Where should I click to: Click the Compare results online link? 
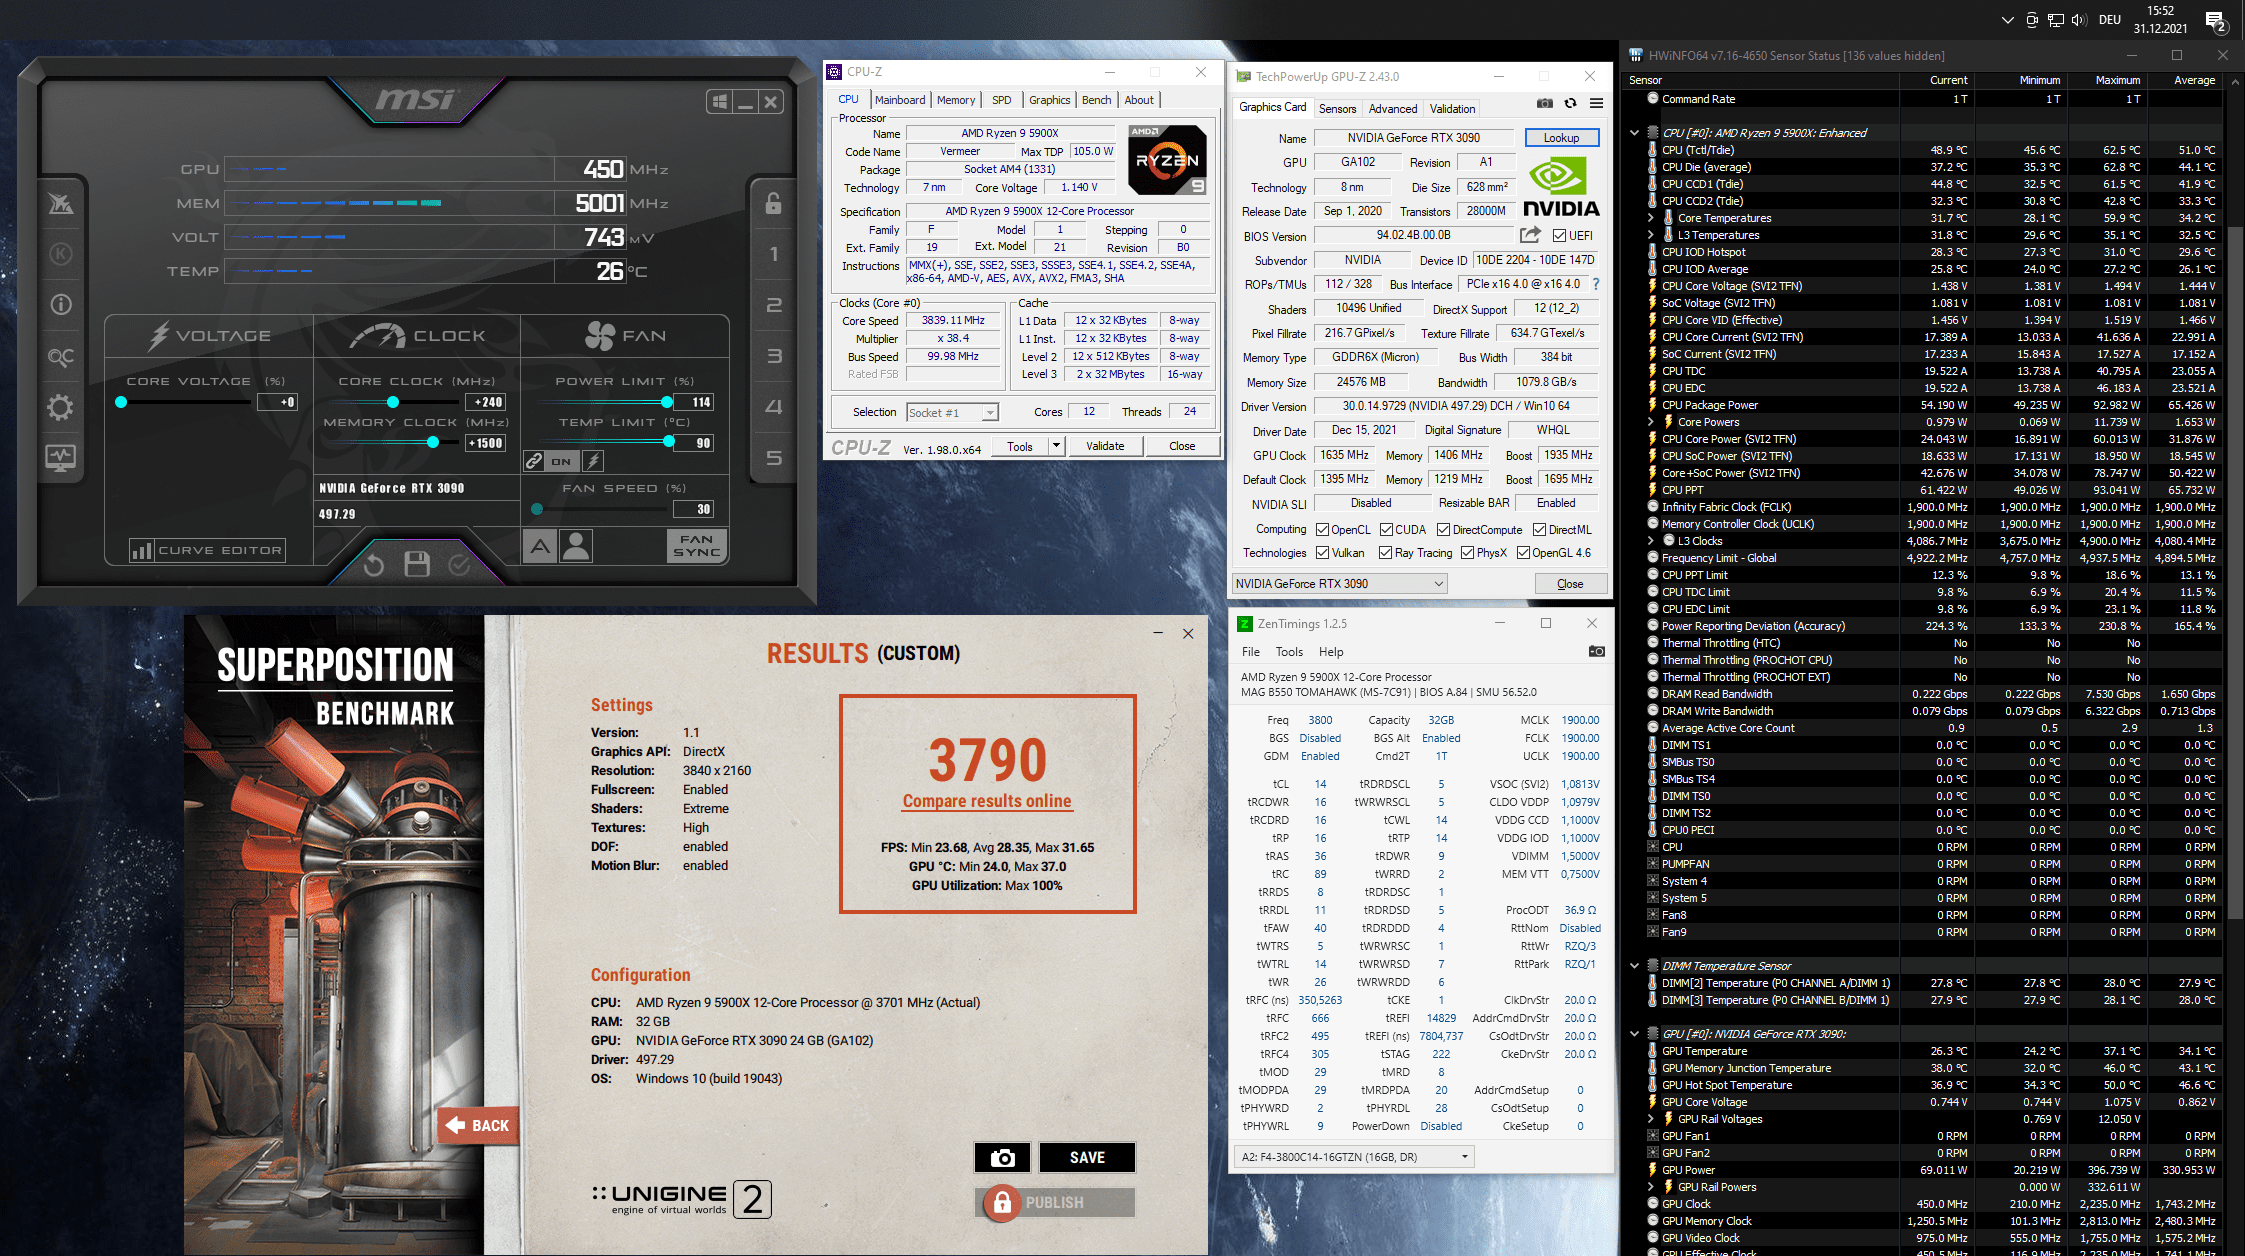click(986, 801)
